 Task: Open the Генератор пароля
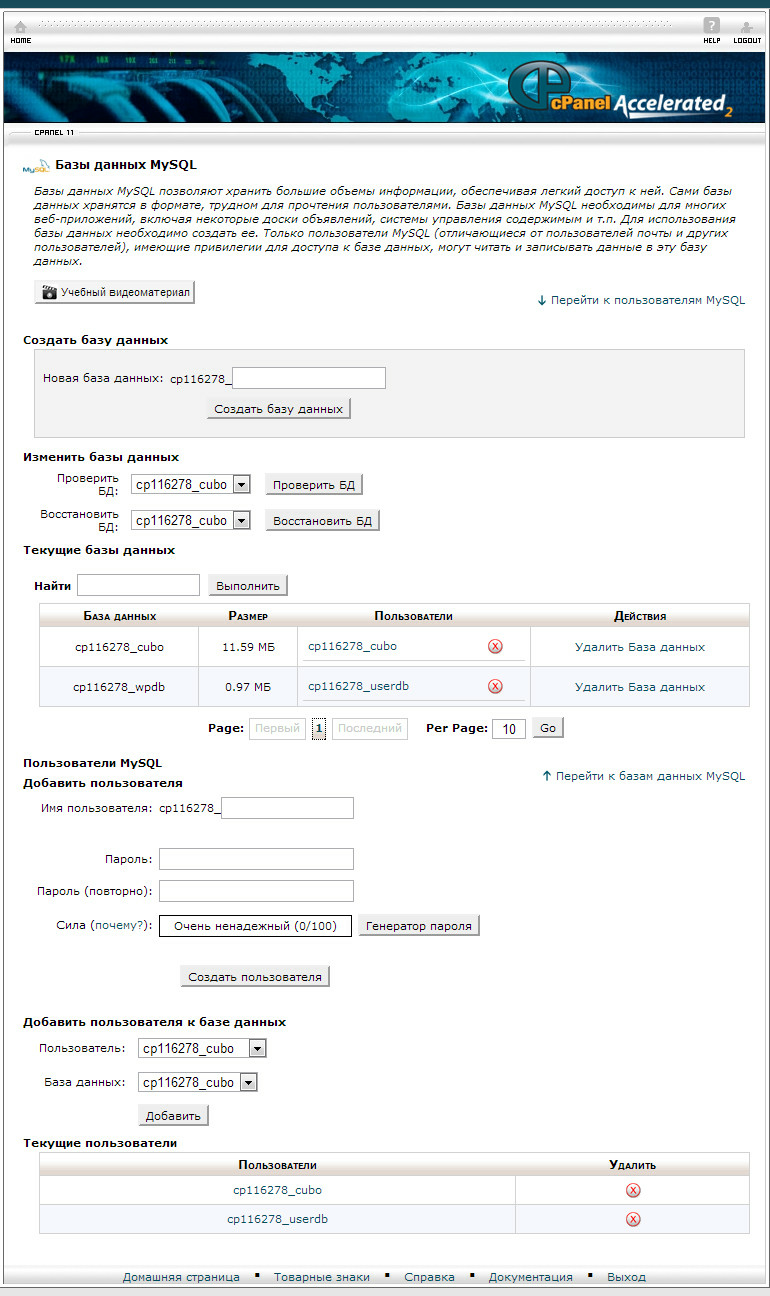419,926
